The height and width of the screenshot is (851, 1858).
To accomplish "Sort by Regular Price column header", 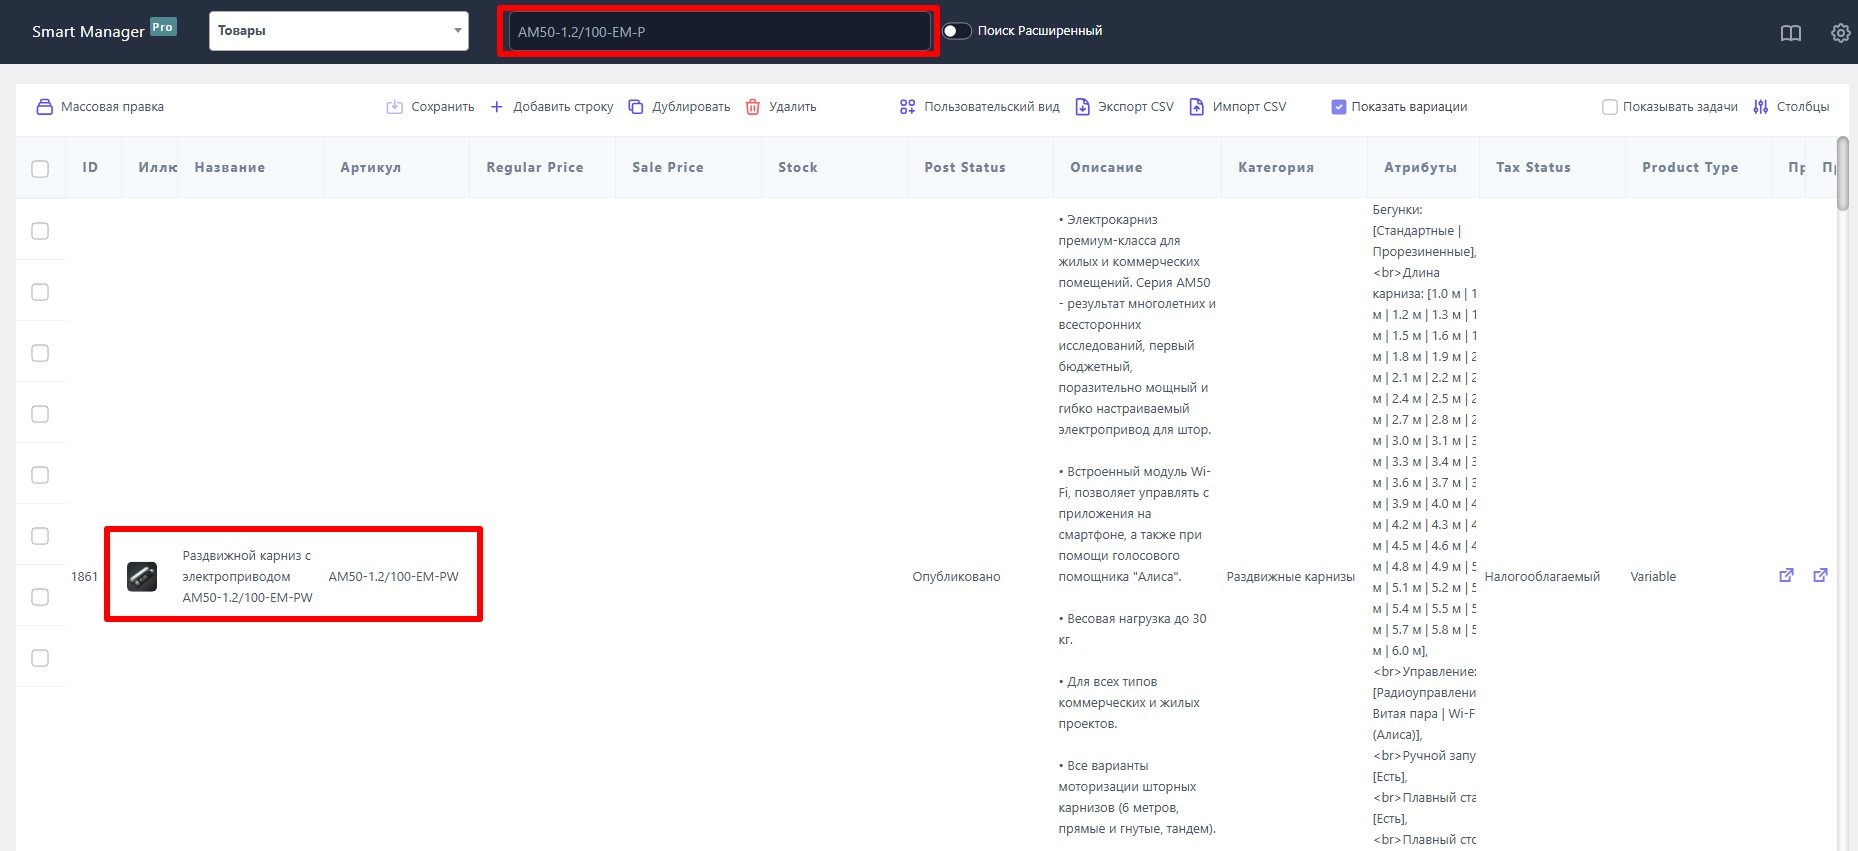I will pyautogui.click(x=535, y=167).
